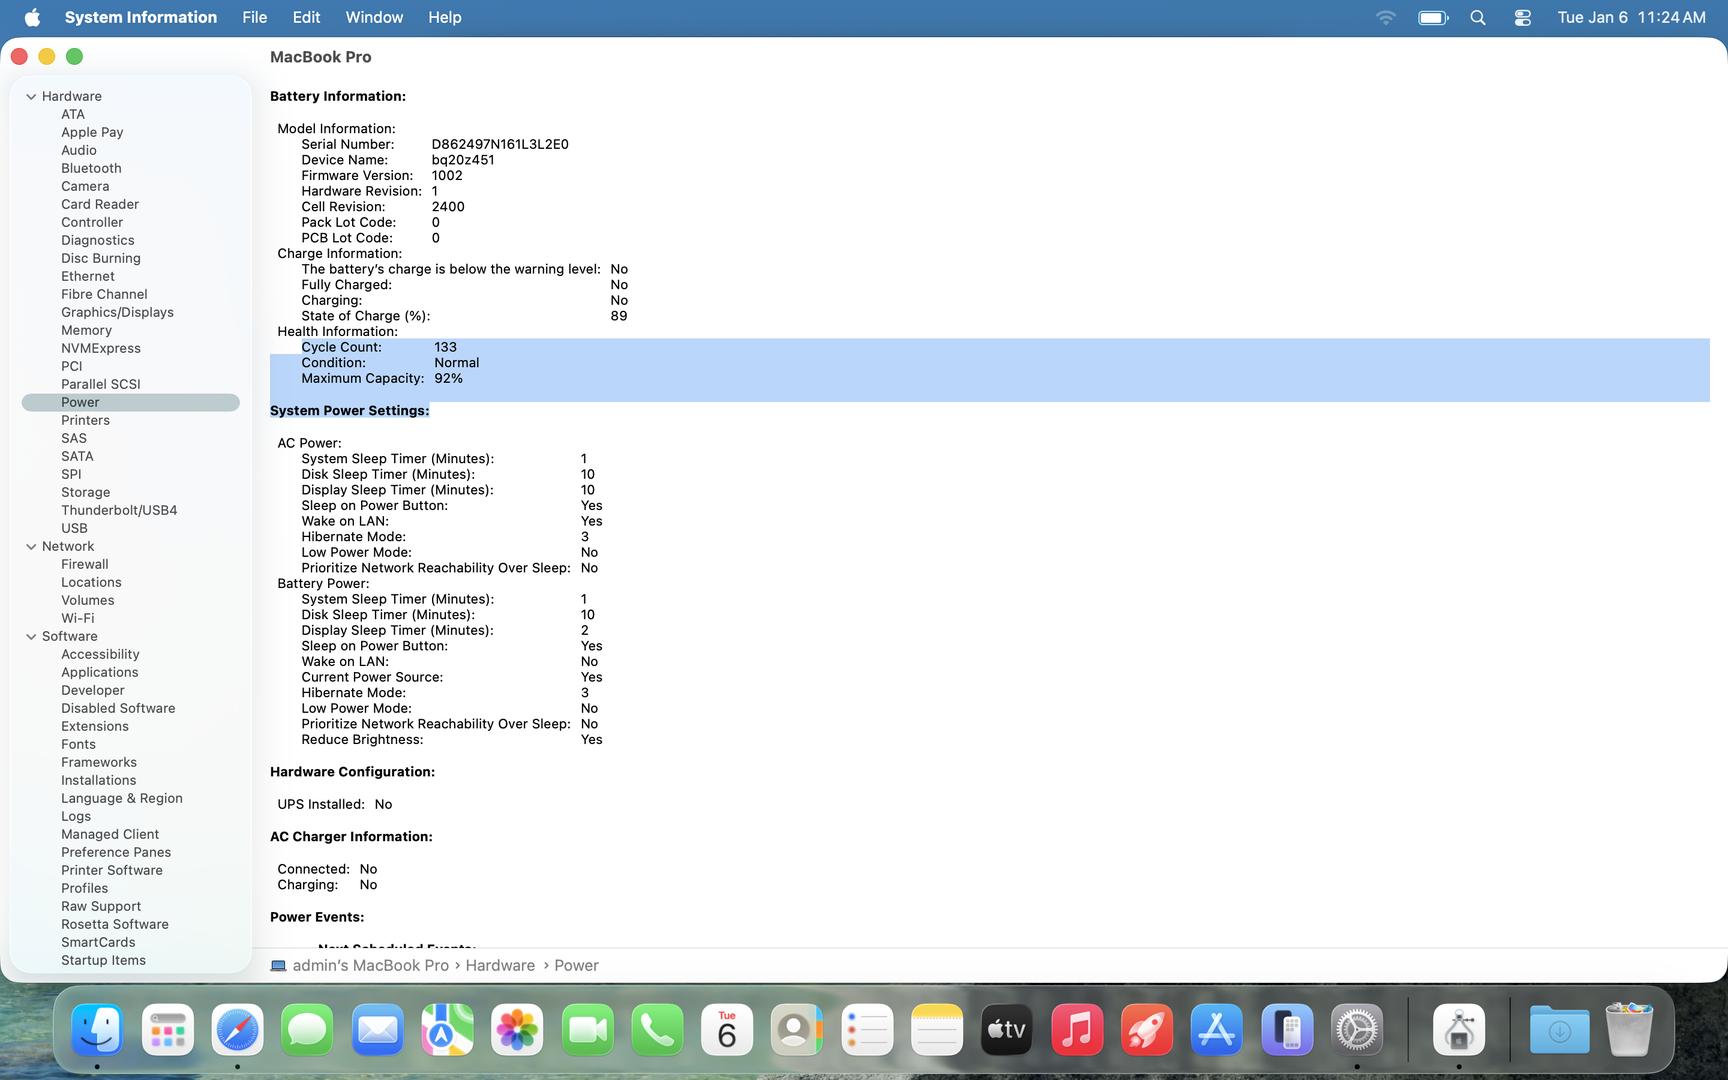
Task: Launch the Apple TV app from the Dock
Action: (1007, 1029)
